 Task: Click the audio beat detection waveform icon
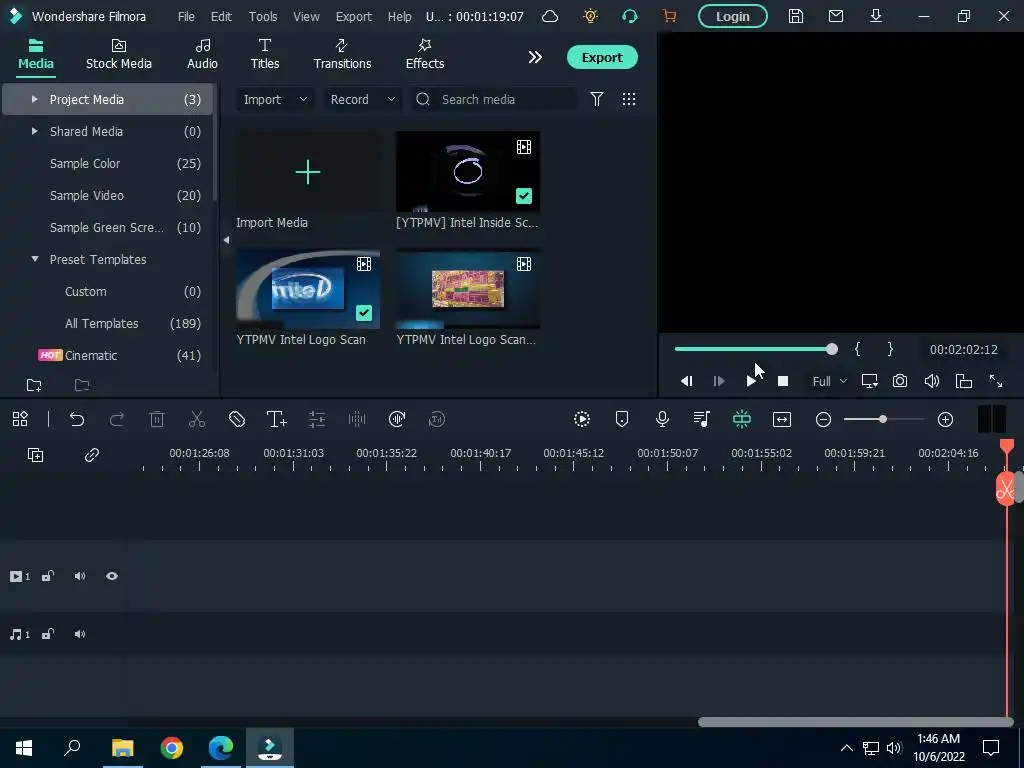(357, 419)
